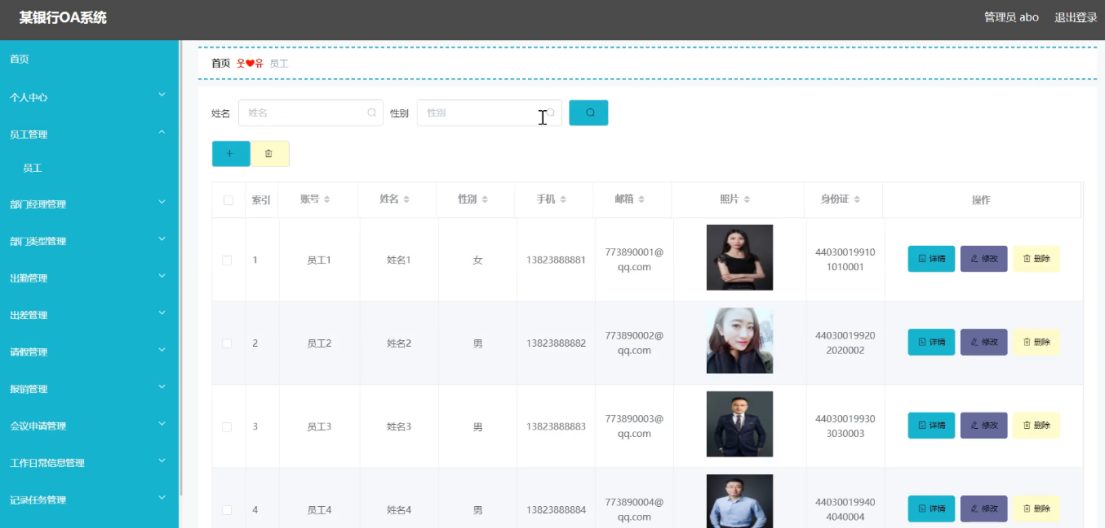Click the 某银行OA系统 title
This screenshot has width=1105, height=528.
coord(63,18)
